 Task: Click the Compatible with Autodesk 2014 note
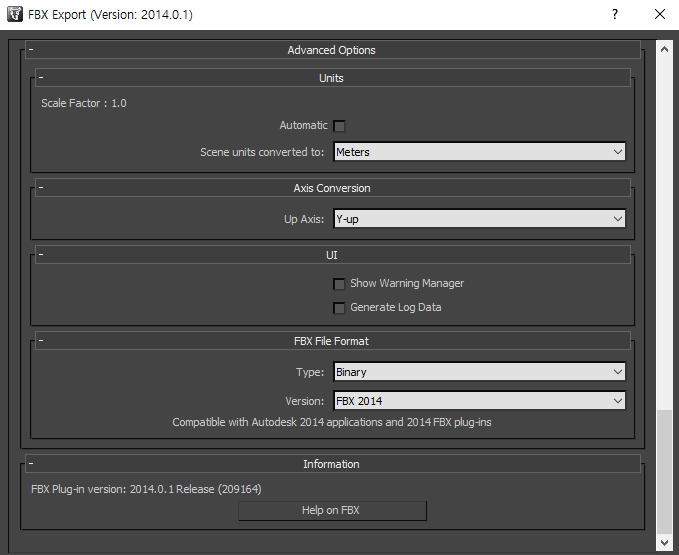(332, 422)
